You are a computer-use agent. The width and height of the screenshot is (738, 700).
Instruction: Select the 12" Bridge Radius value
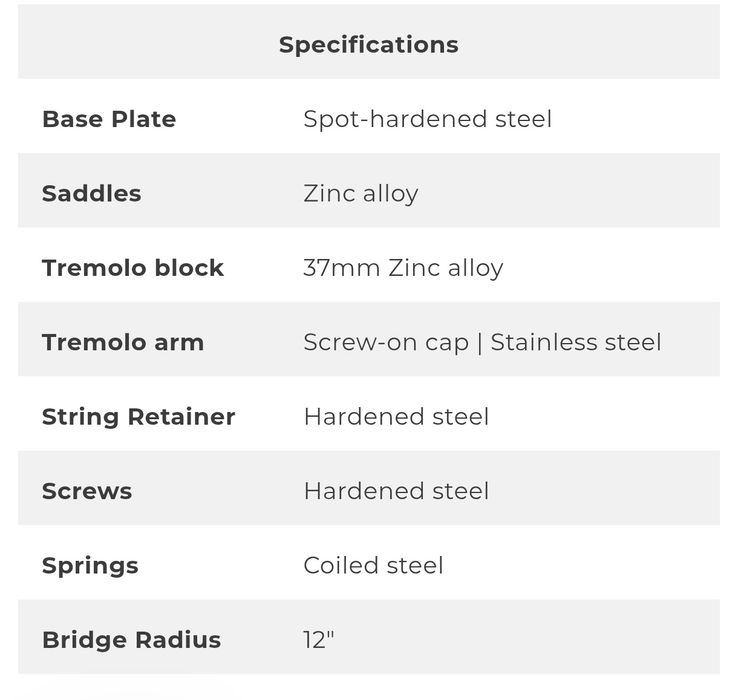318,640
